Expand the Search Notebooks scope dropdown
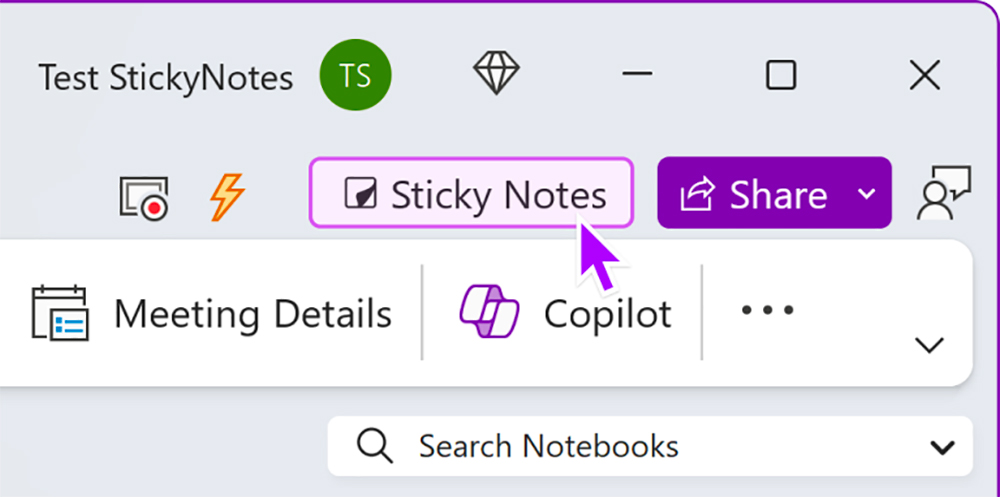Screen dimensions: 1000x497 click(x=942, y=447)
